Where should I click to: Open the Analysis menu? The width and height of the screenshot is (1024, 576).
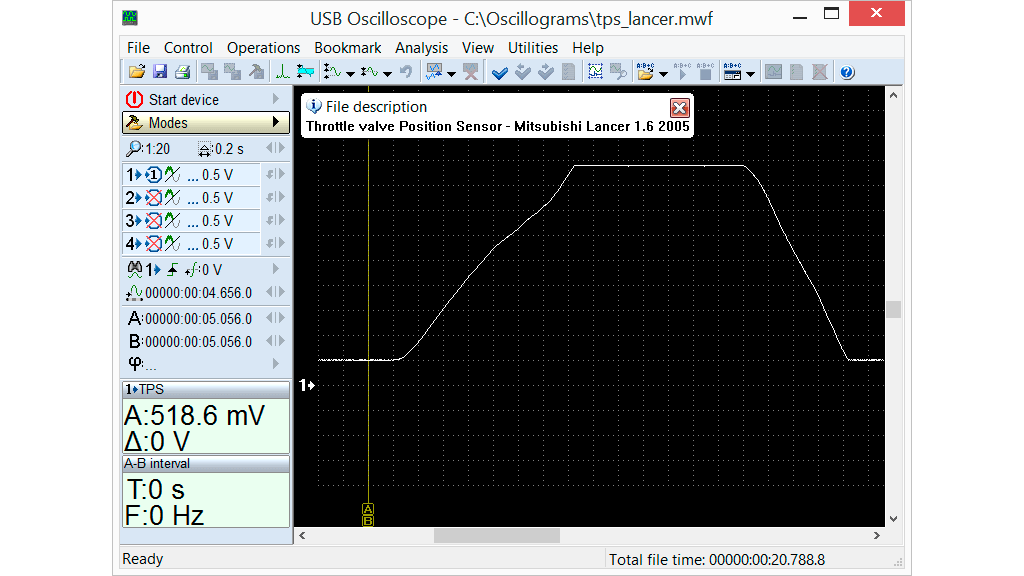click(x=421, y=48)
